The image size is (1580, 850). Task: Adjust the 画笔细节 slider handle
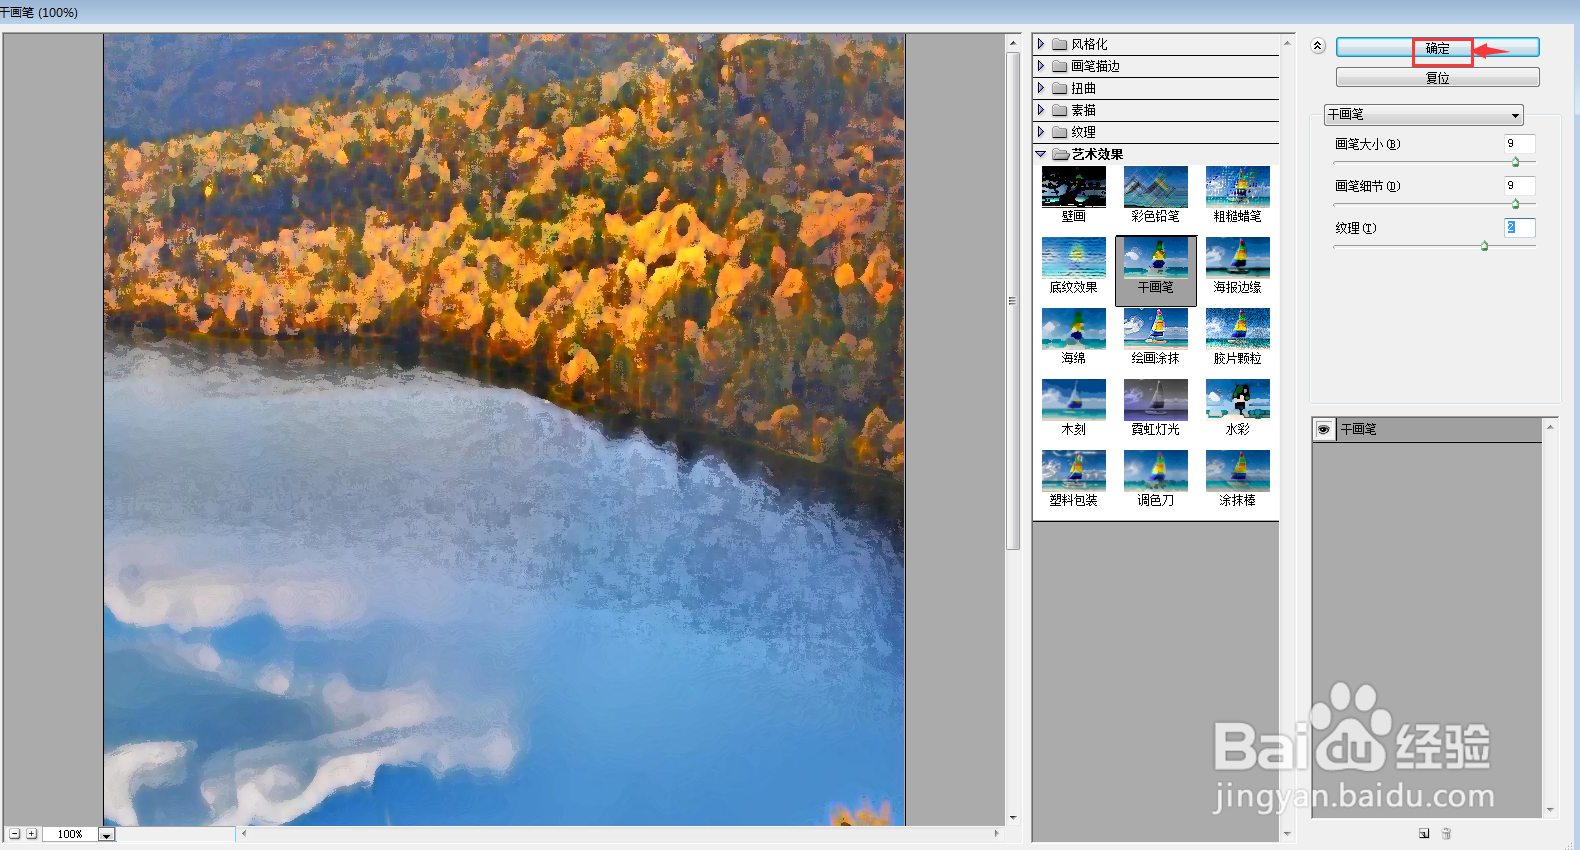click(x=1515, y=204)
